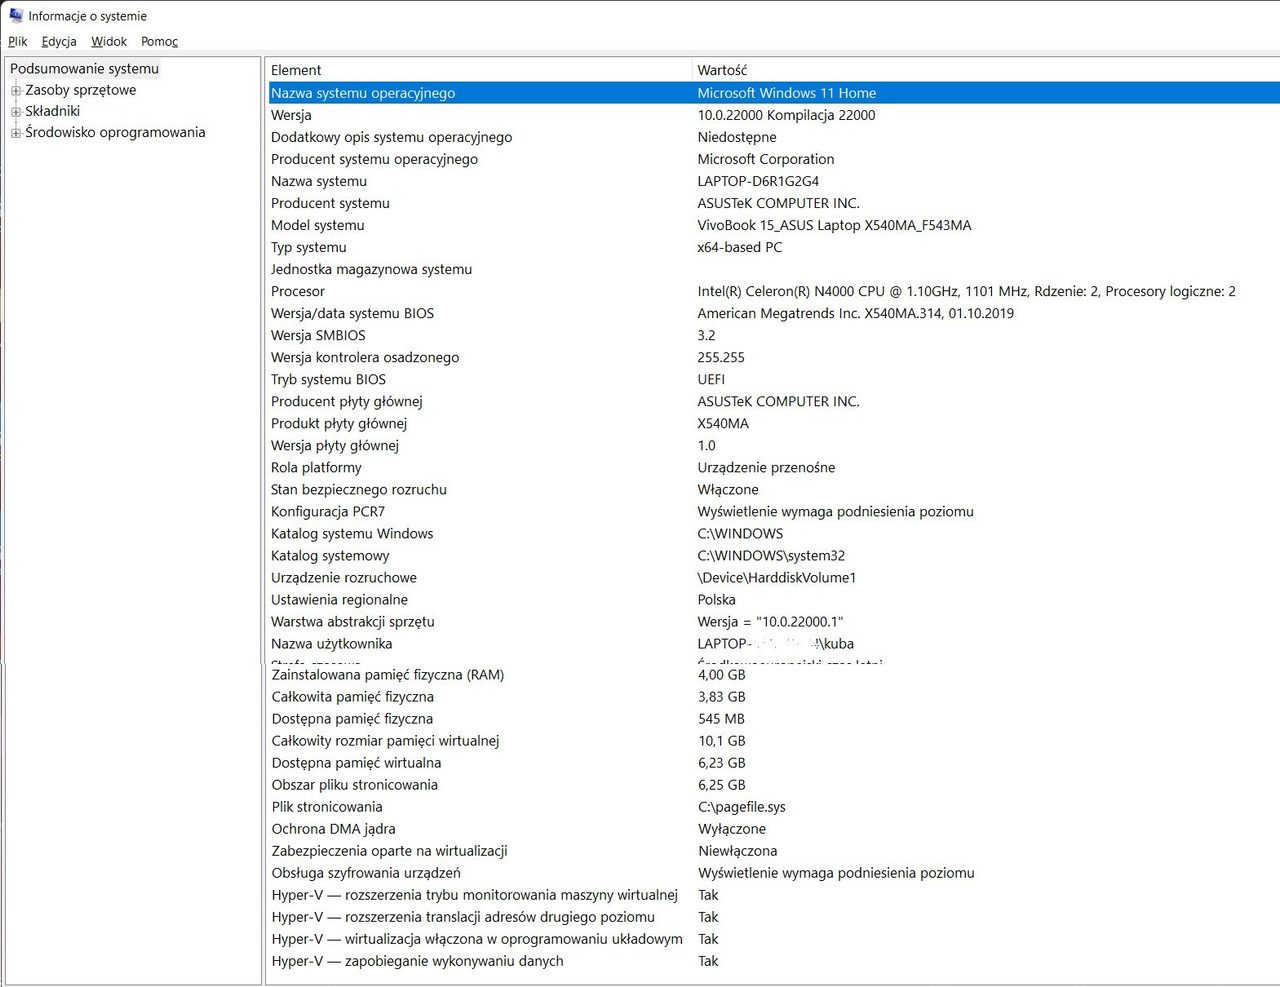The image size is (1280, 987).
Task: Select the Wersja/data systemu BIOS row
Action: click(774, 313)
